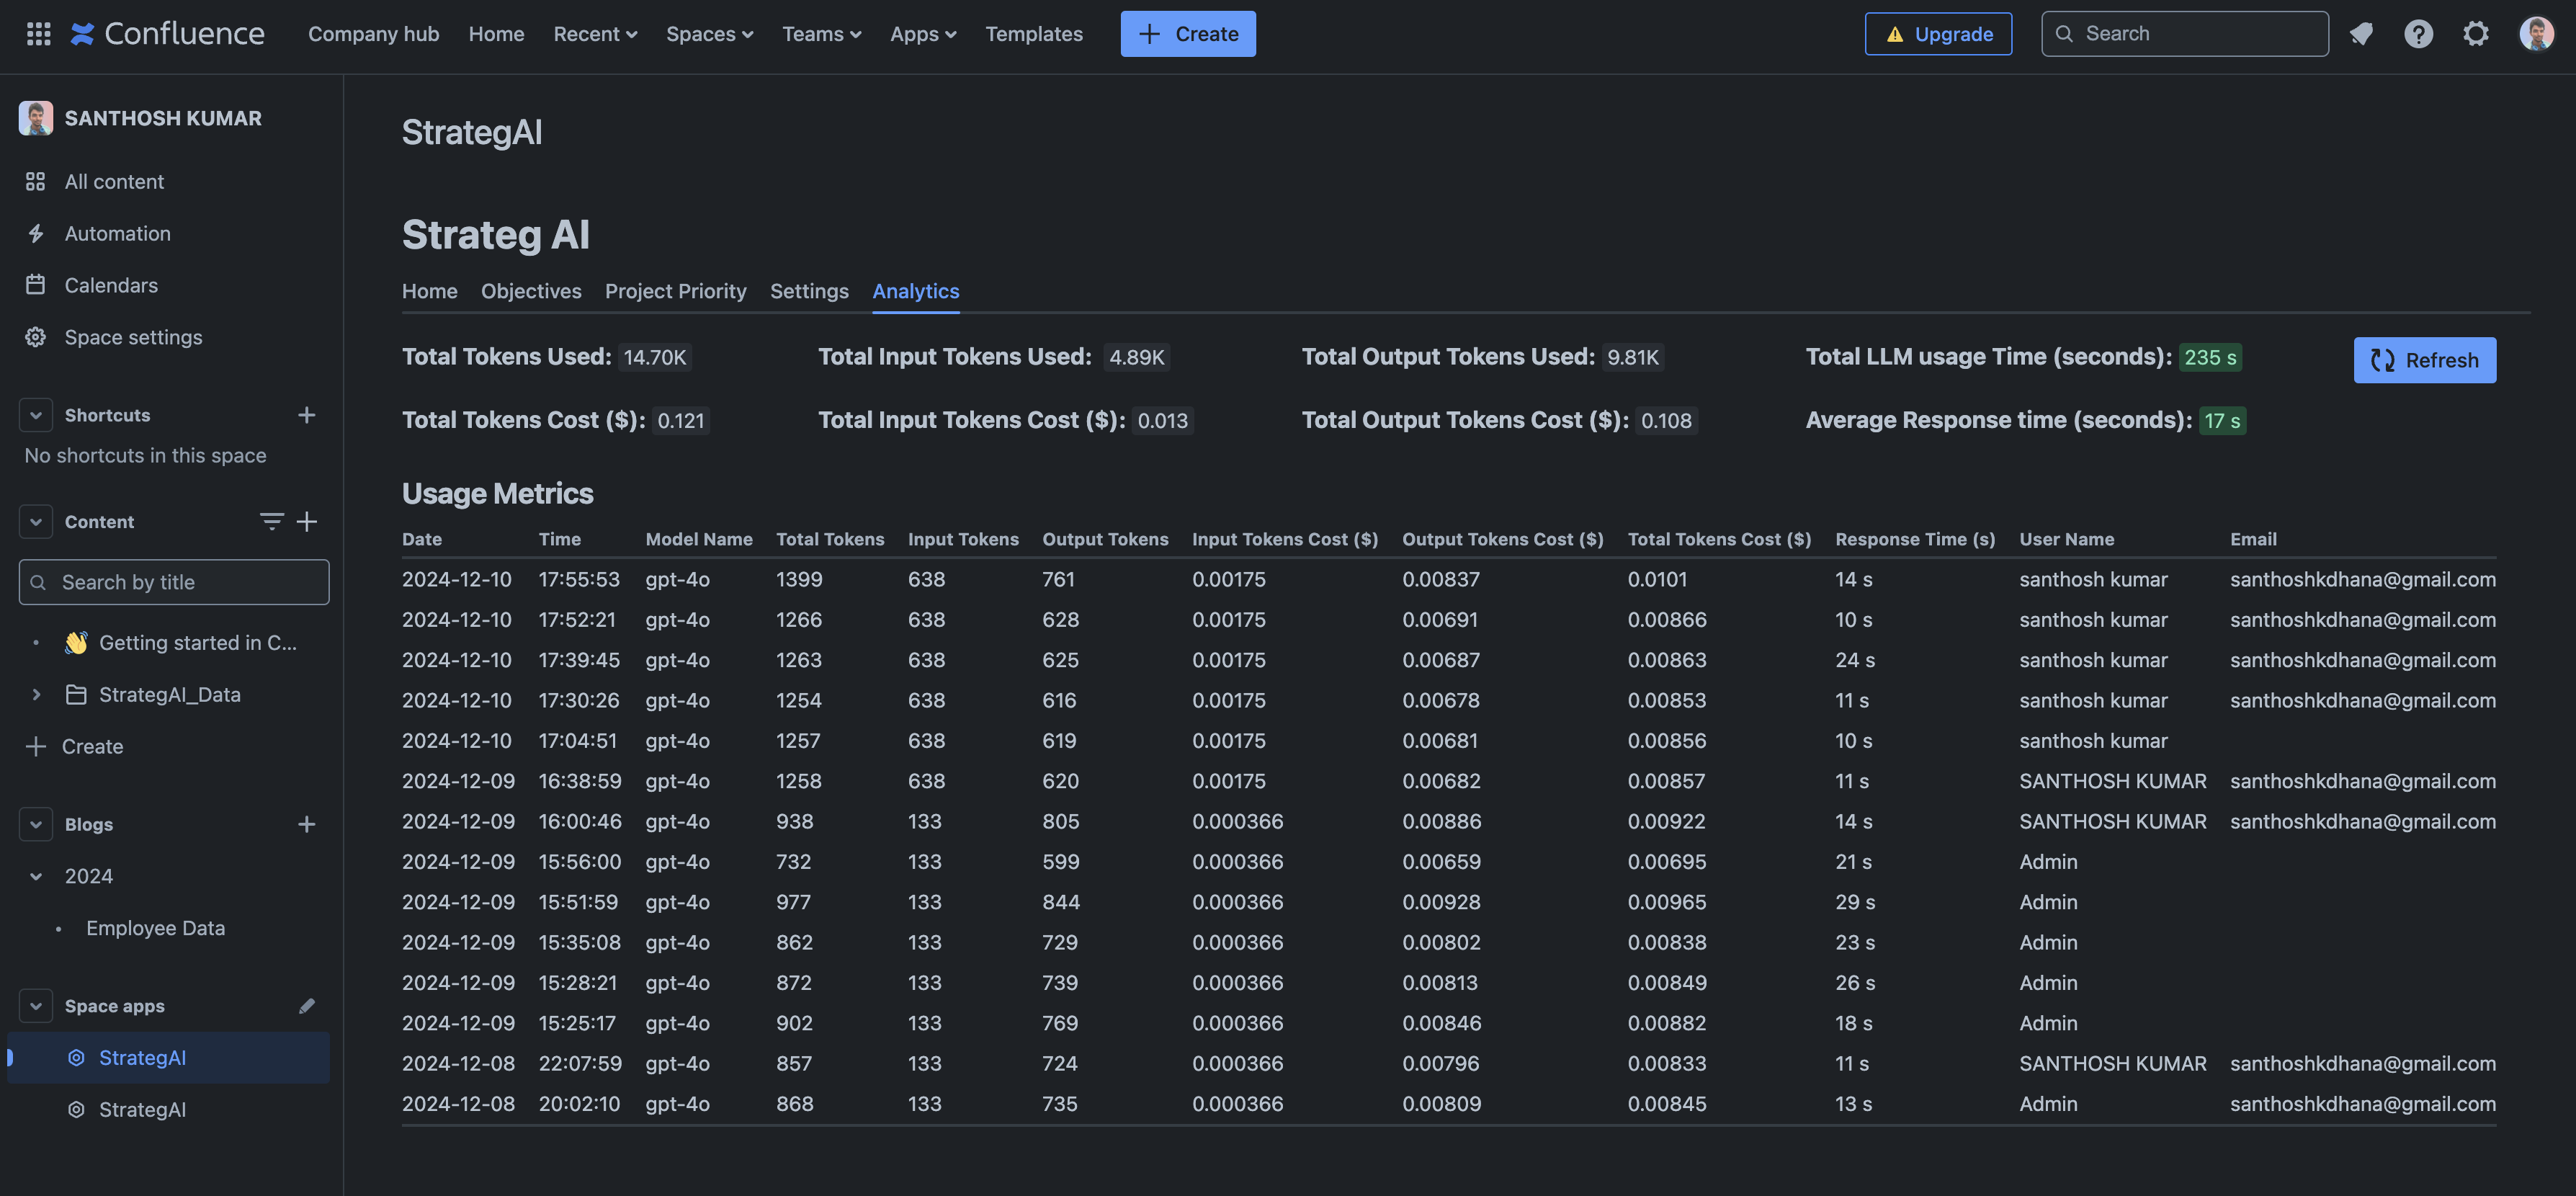Open the Spaces dropdown menu

709,34
